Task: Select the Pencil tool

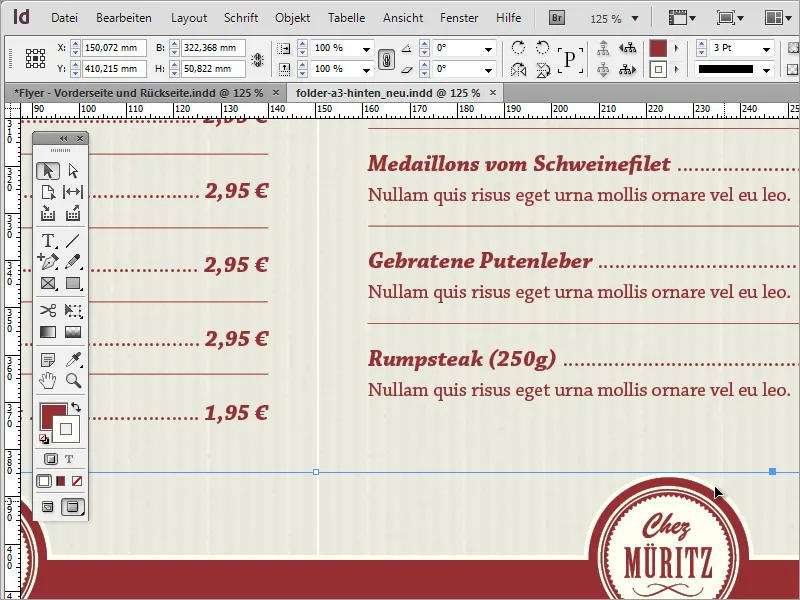Action: pos(73,262)
